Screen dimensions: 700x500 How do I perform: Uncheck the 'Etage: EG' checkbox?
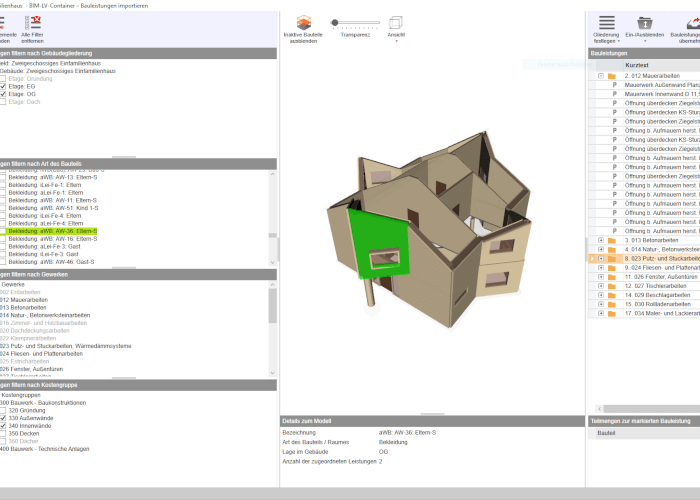(x=3, y=87)
